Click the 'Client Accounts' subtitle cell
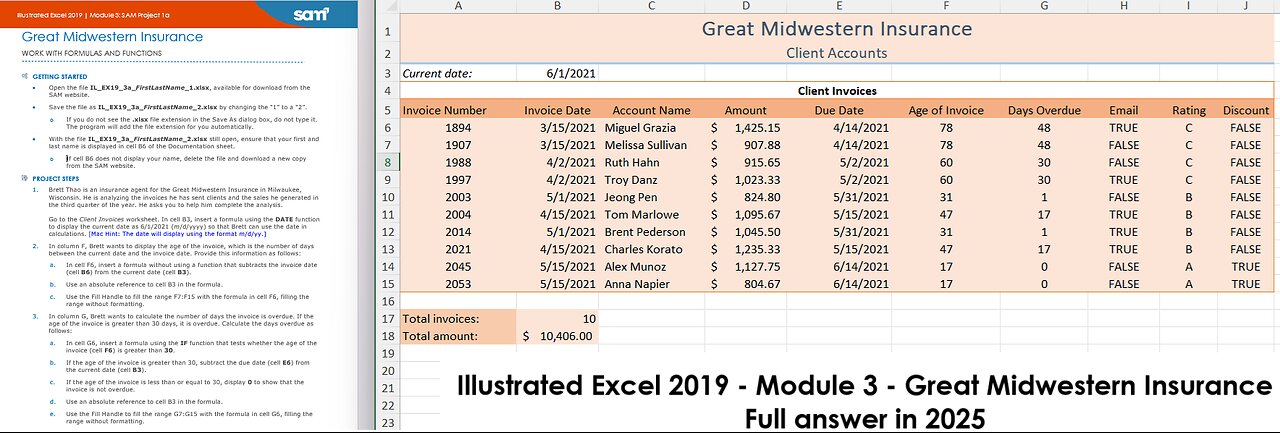 point(836,53)
